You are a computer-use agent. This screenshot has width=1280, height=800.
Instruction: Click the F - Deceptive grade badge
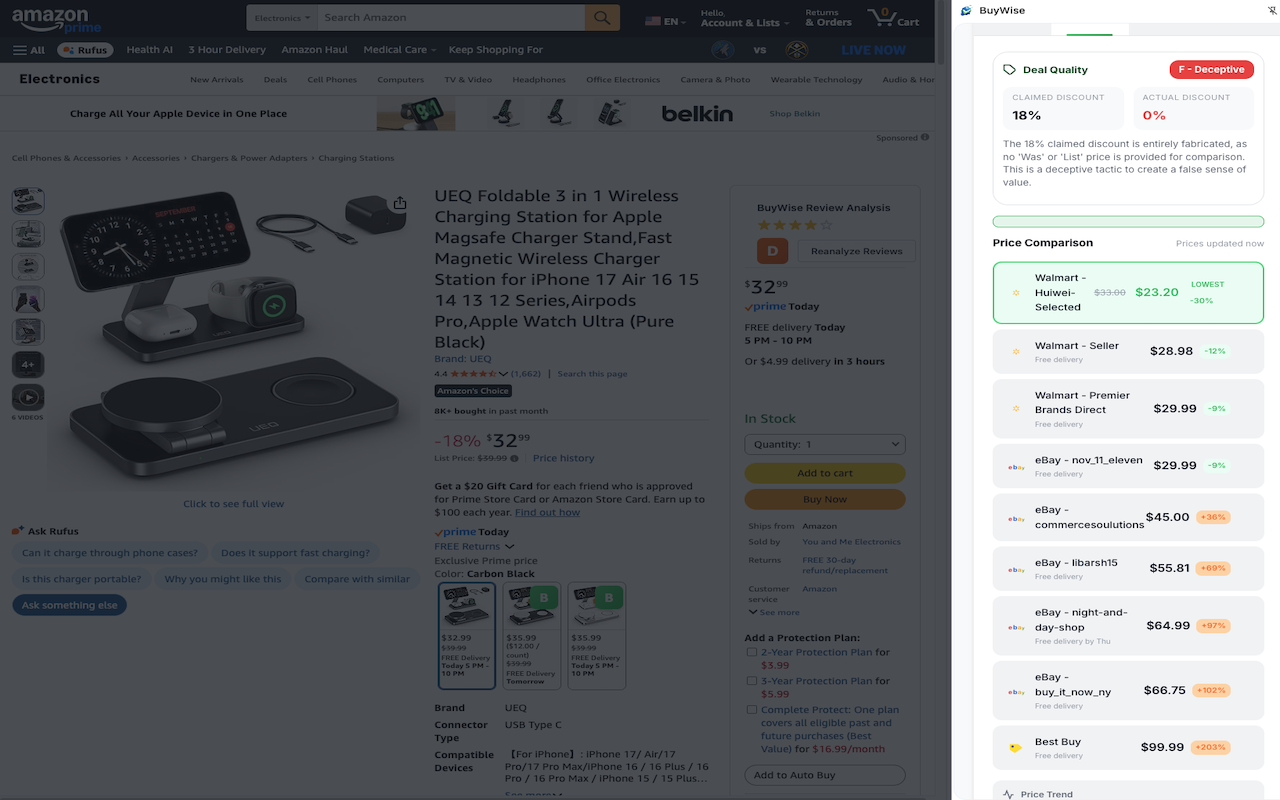[1211, 70]
